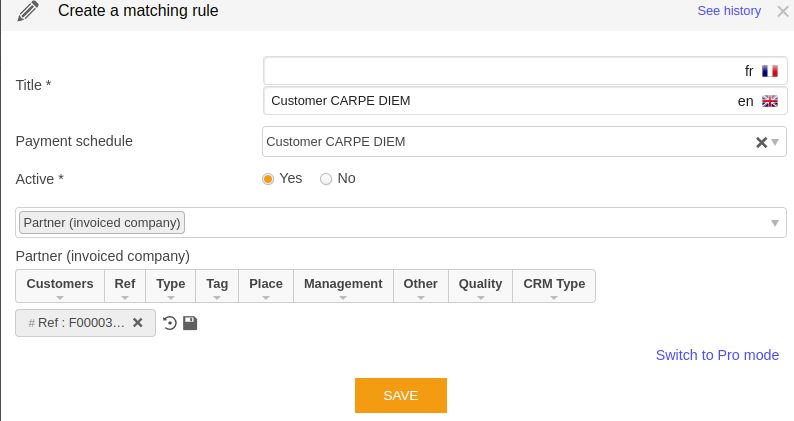Open the Tag filter tab
The width and height of the screenshot is (794, 421).
[x=217, y=285]
